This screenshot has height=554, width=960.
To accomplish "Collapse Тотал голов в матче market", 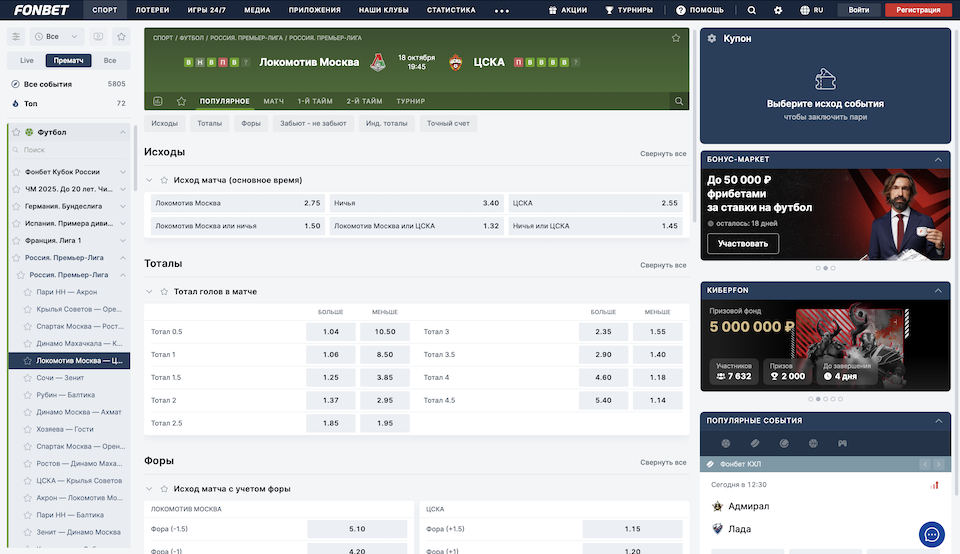I will (x=149, y=291).
